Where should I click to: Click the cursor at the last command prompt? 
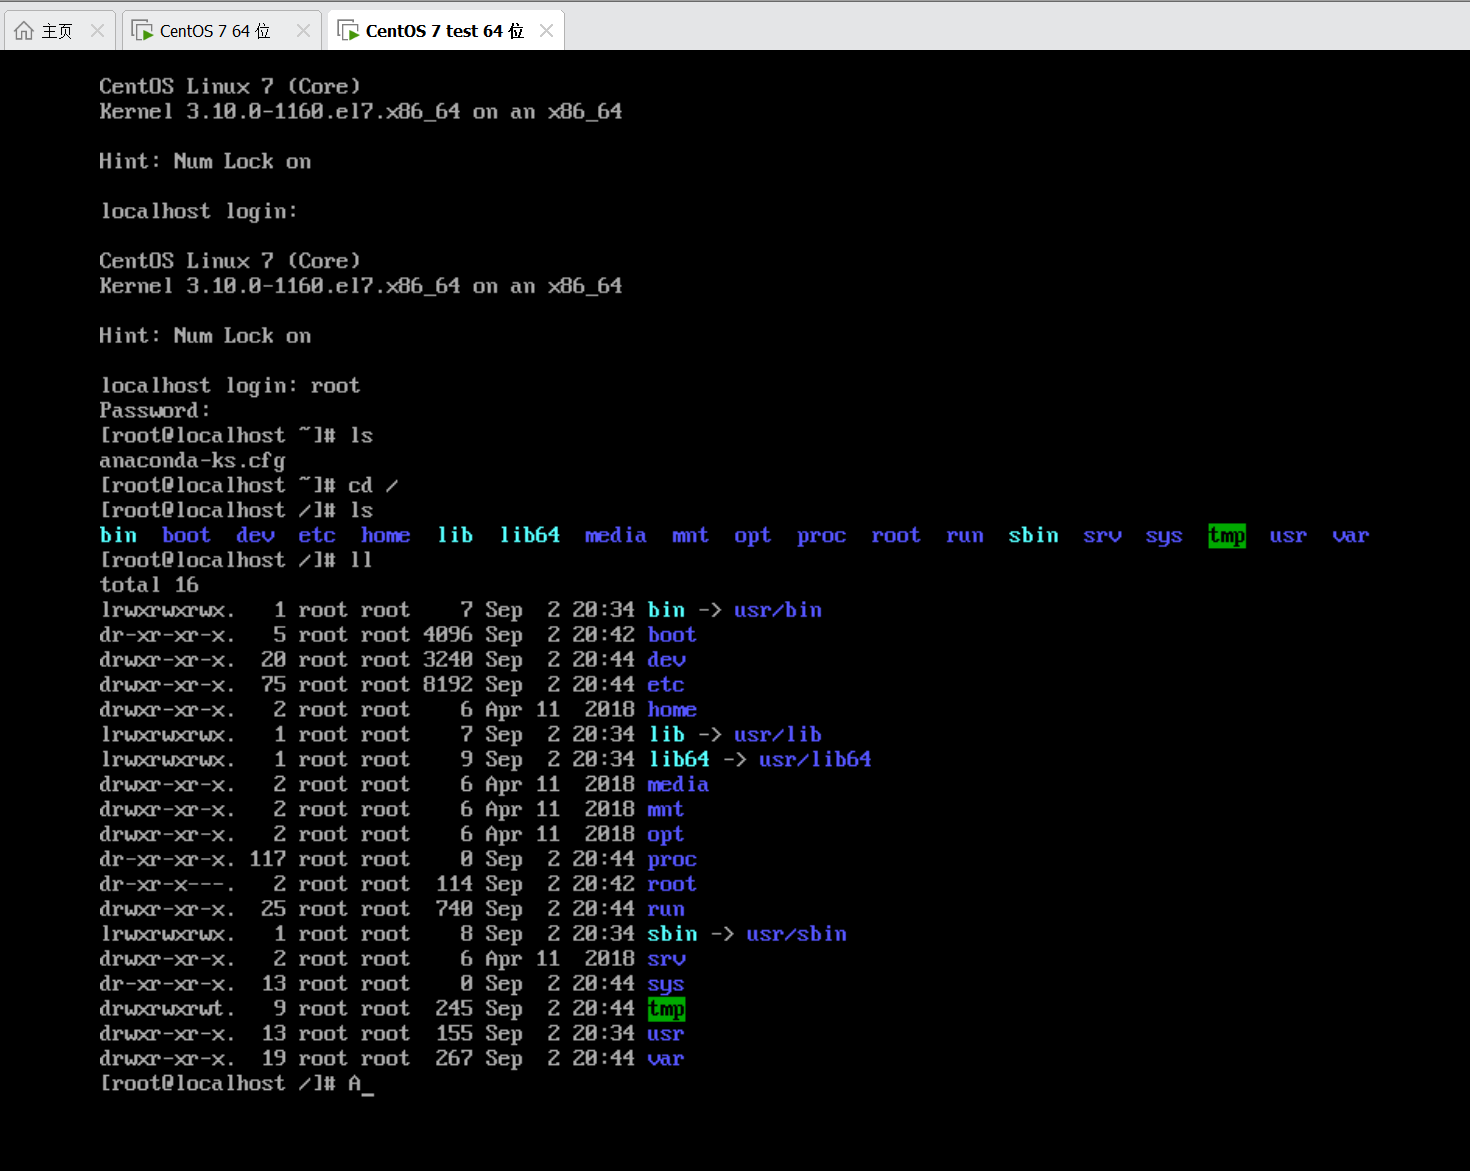(367, 1084)
